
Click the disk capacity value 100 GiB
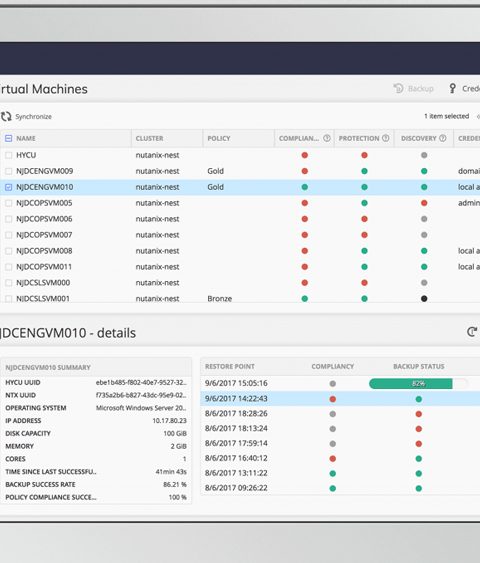tap(175, 433)
